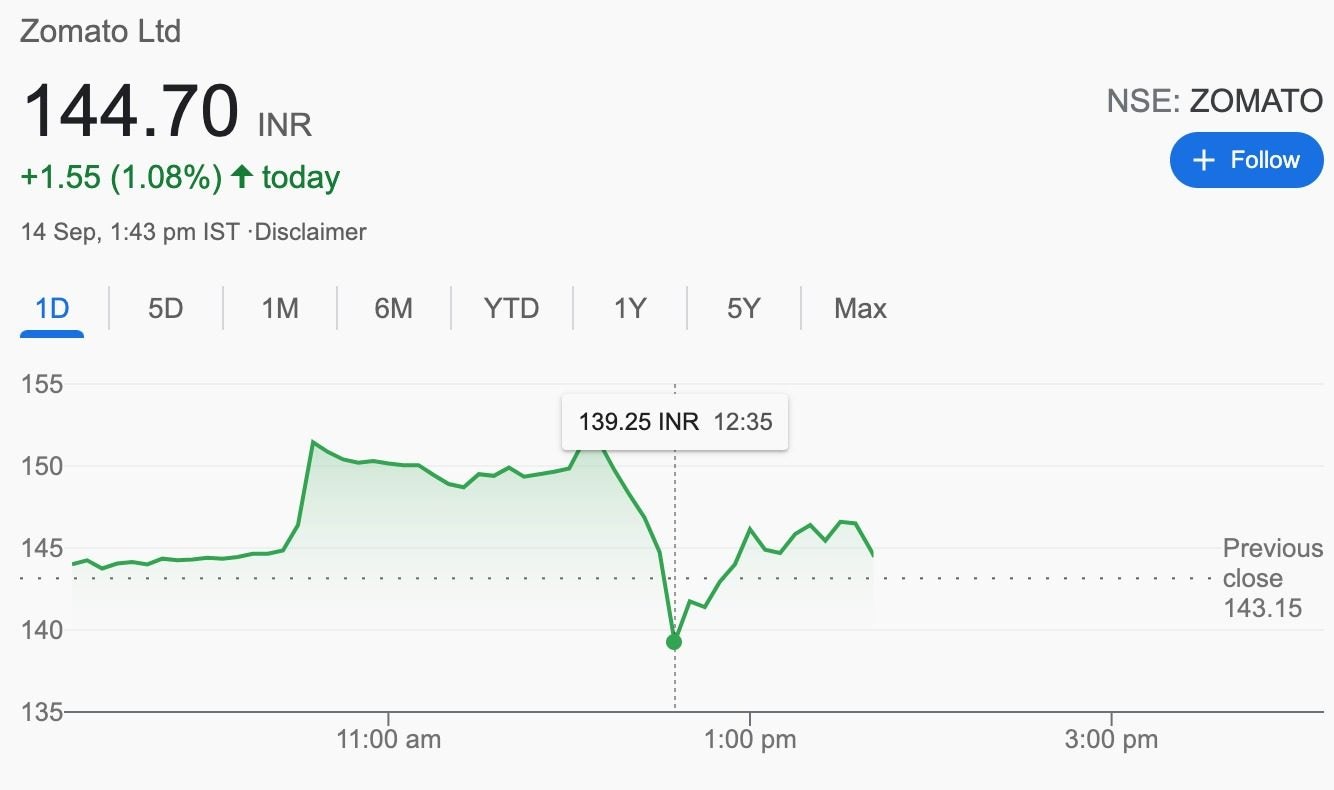Image resolution: width=1334 pixels, height=790 pixels.
Task: Select the 1D time range tab
Action: 52,308
